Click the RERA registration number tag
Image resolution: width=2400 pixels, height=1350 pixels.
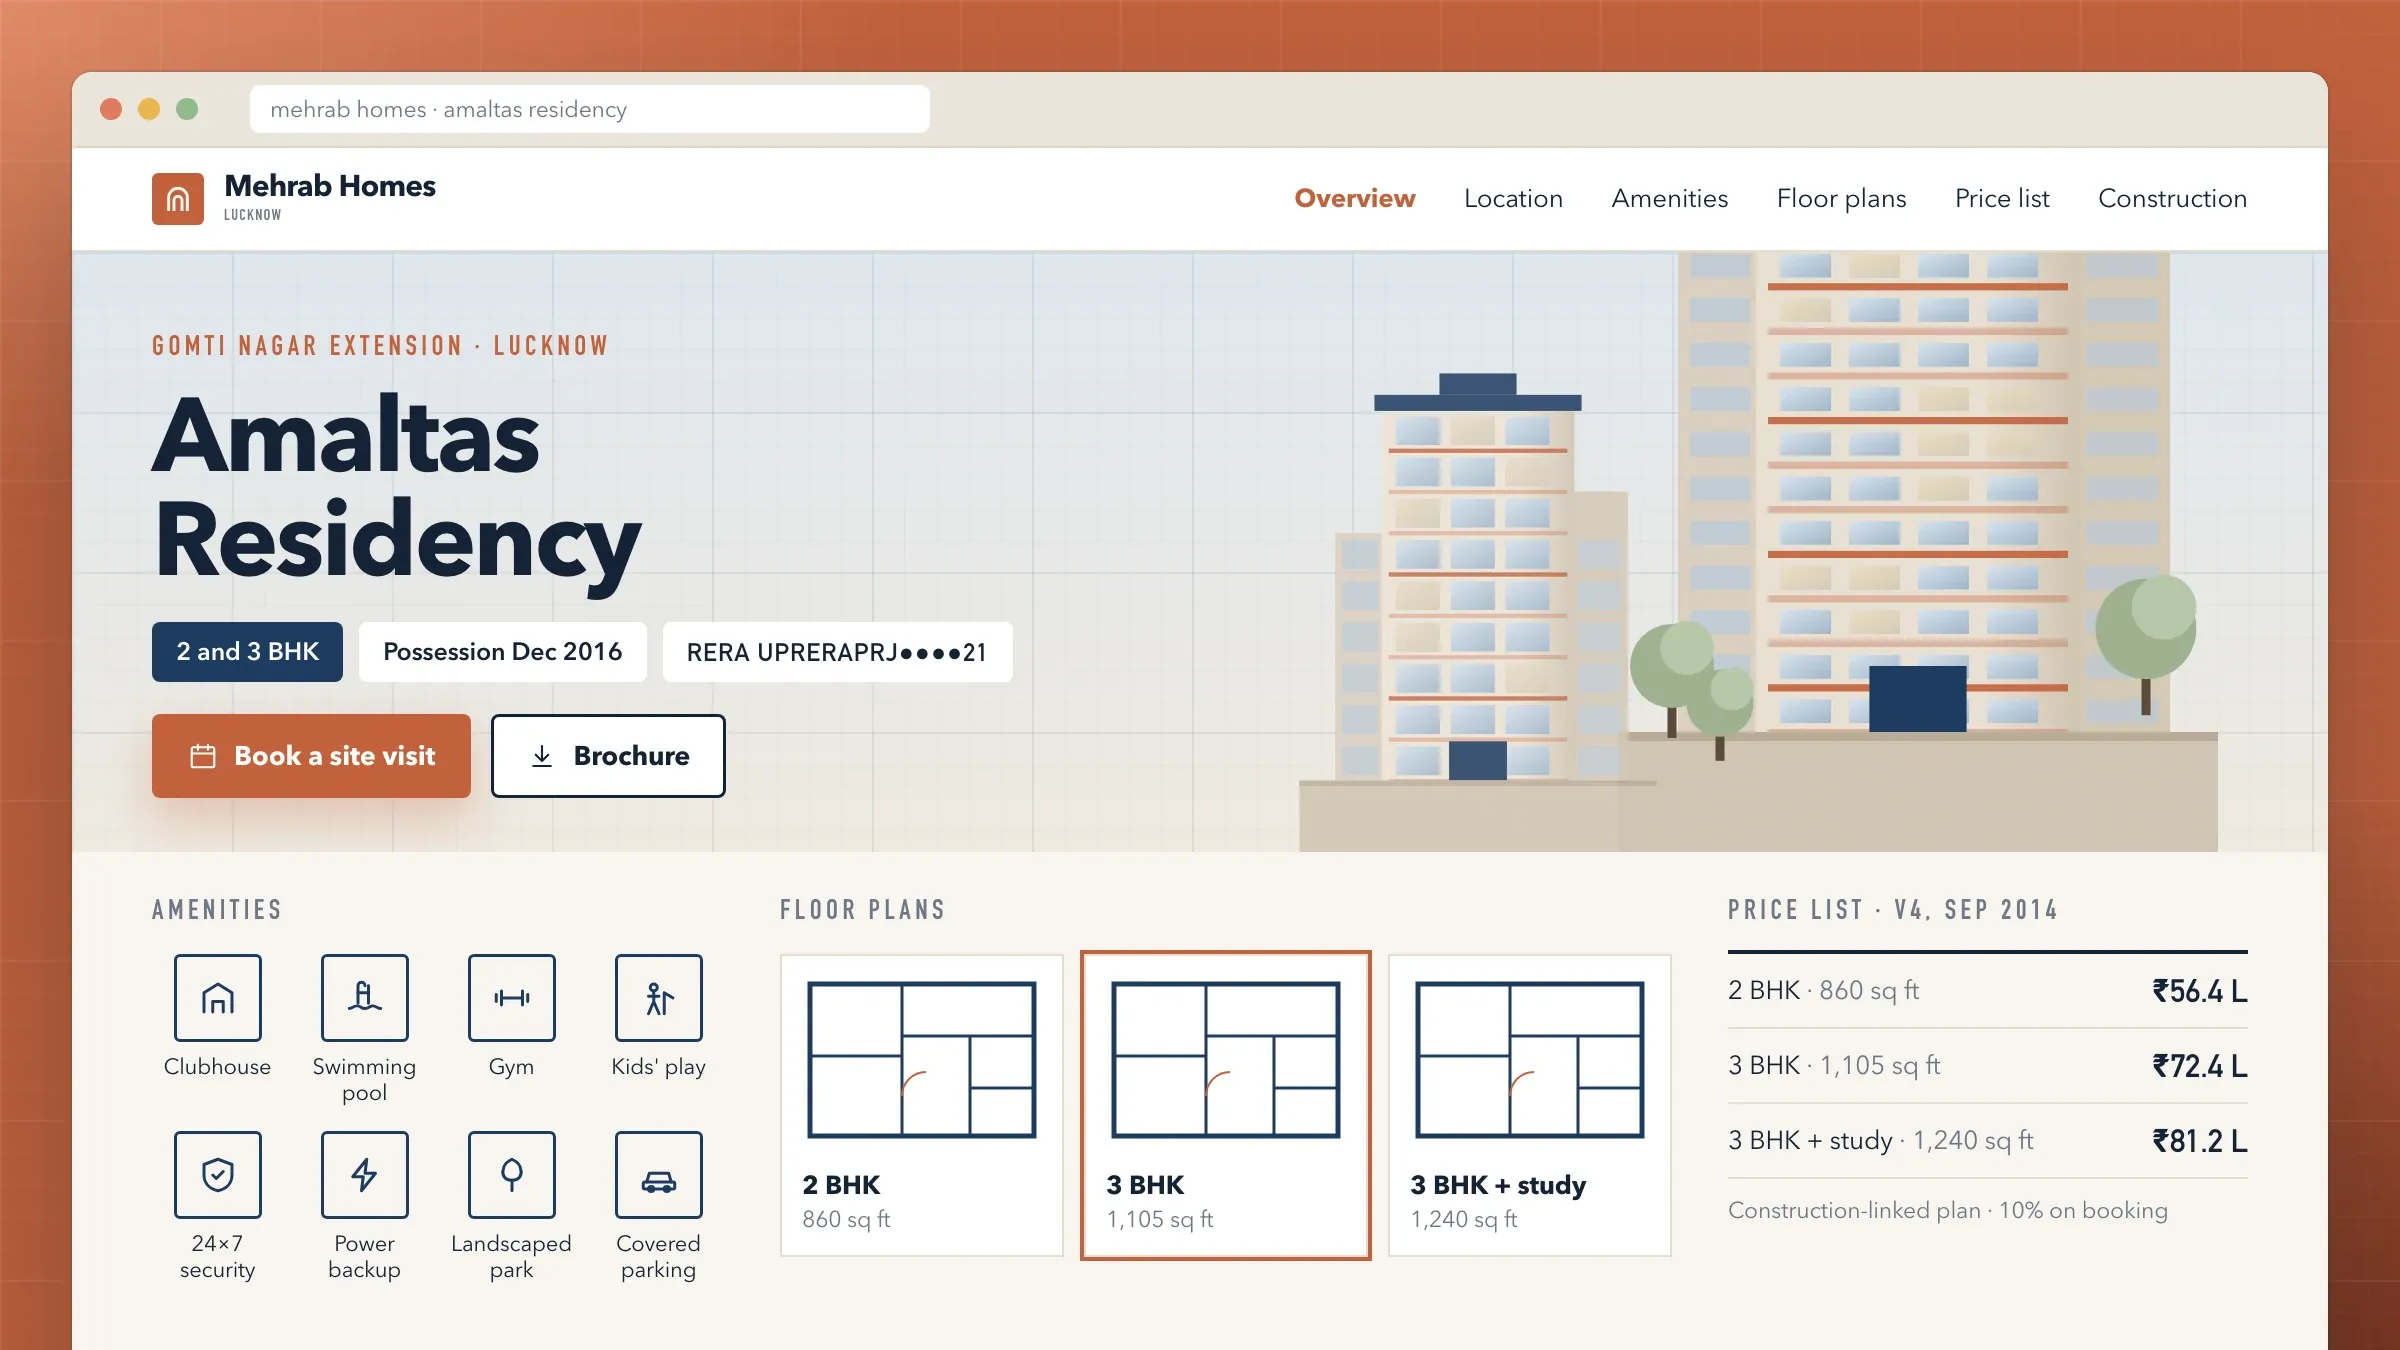click(x=838, y=652)
